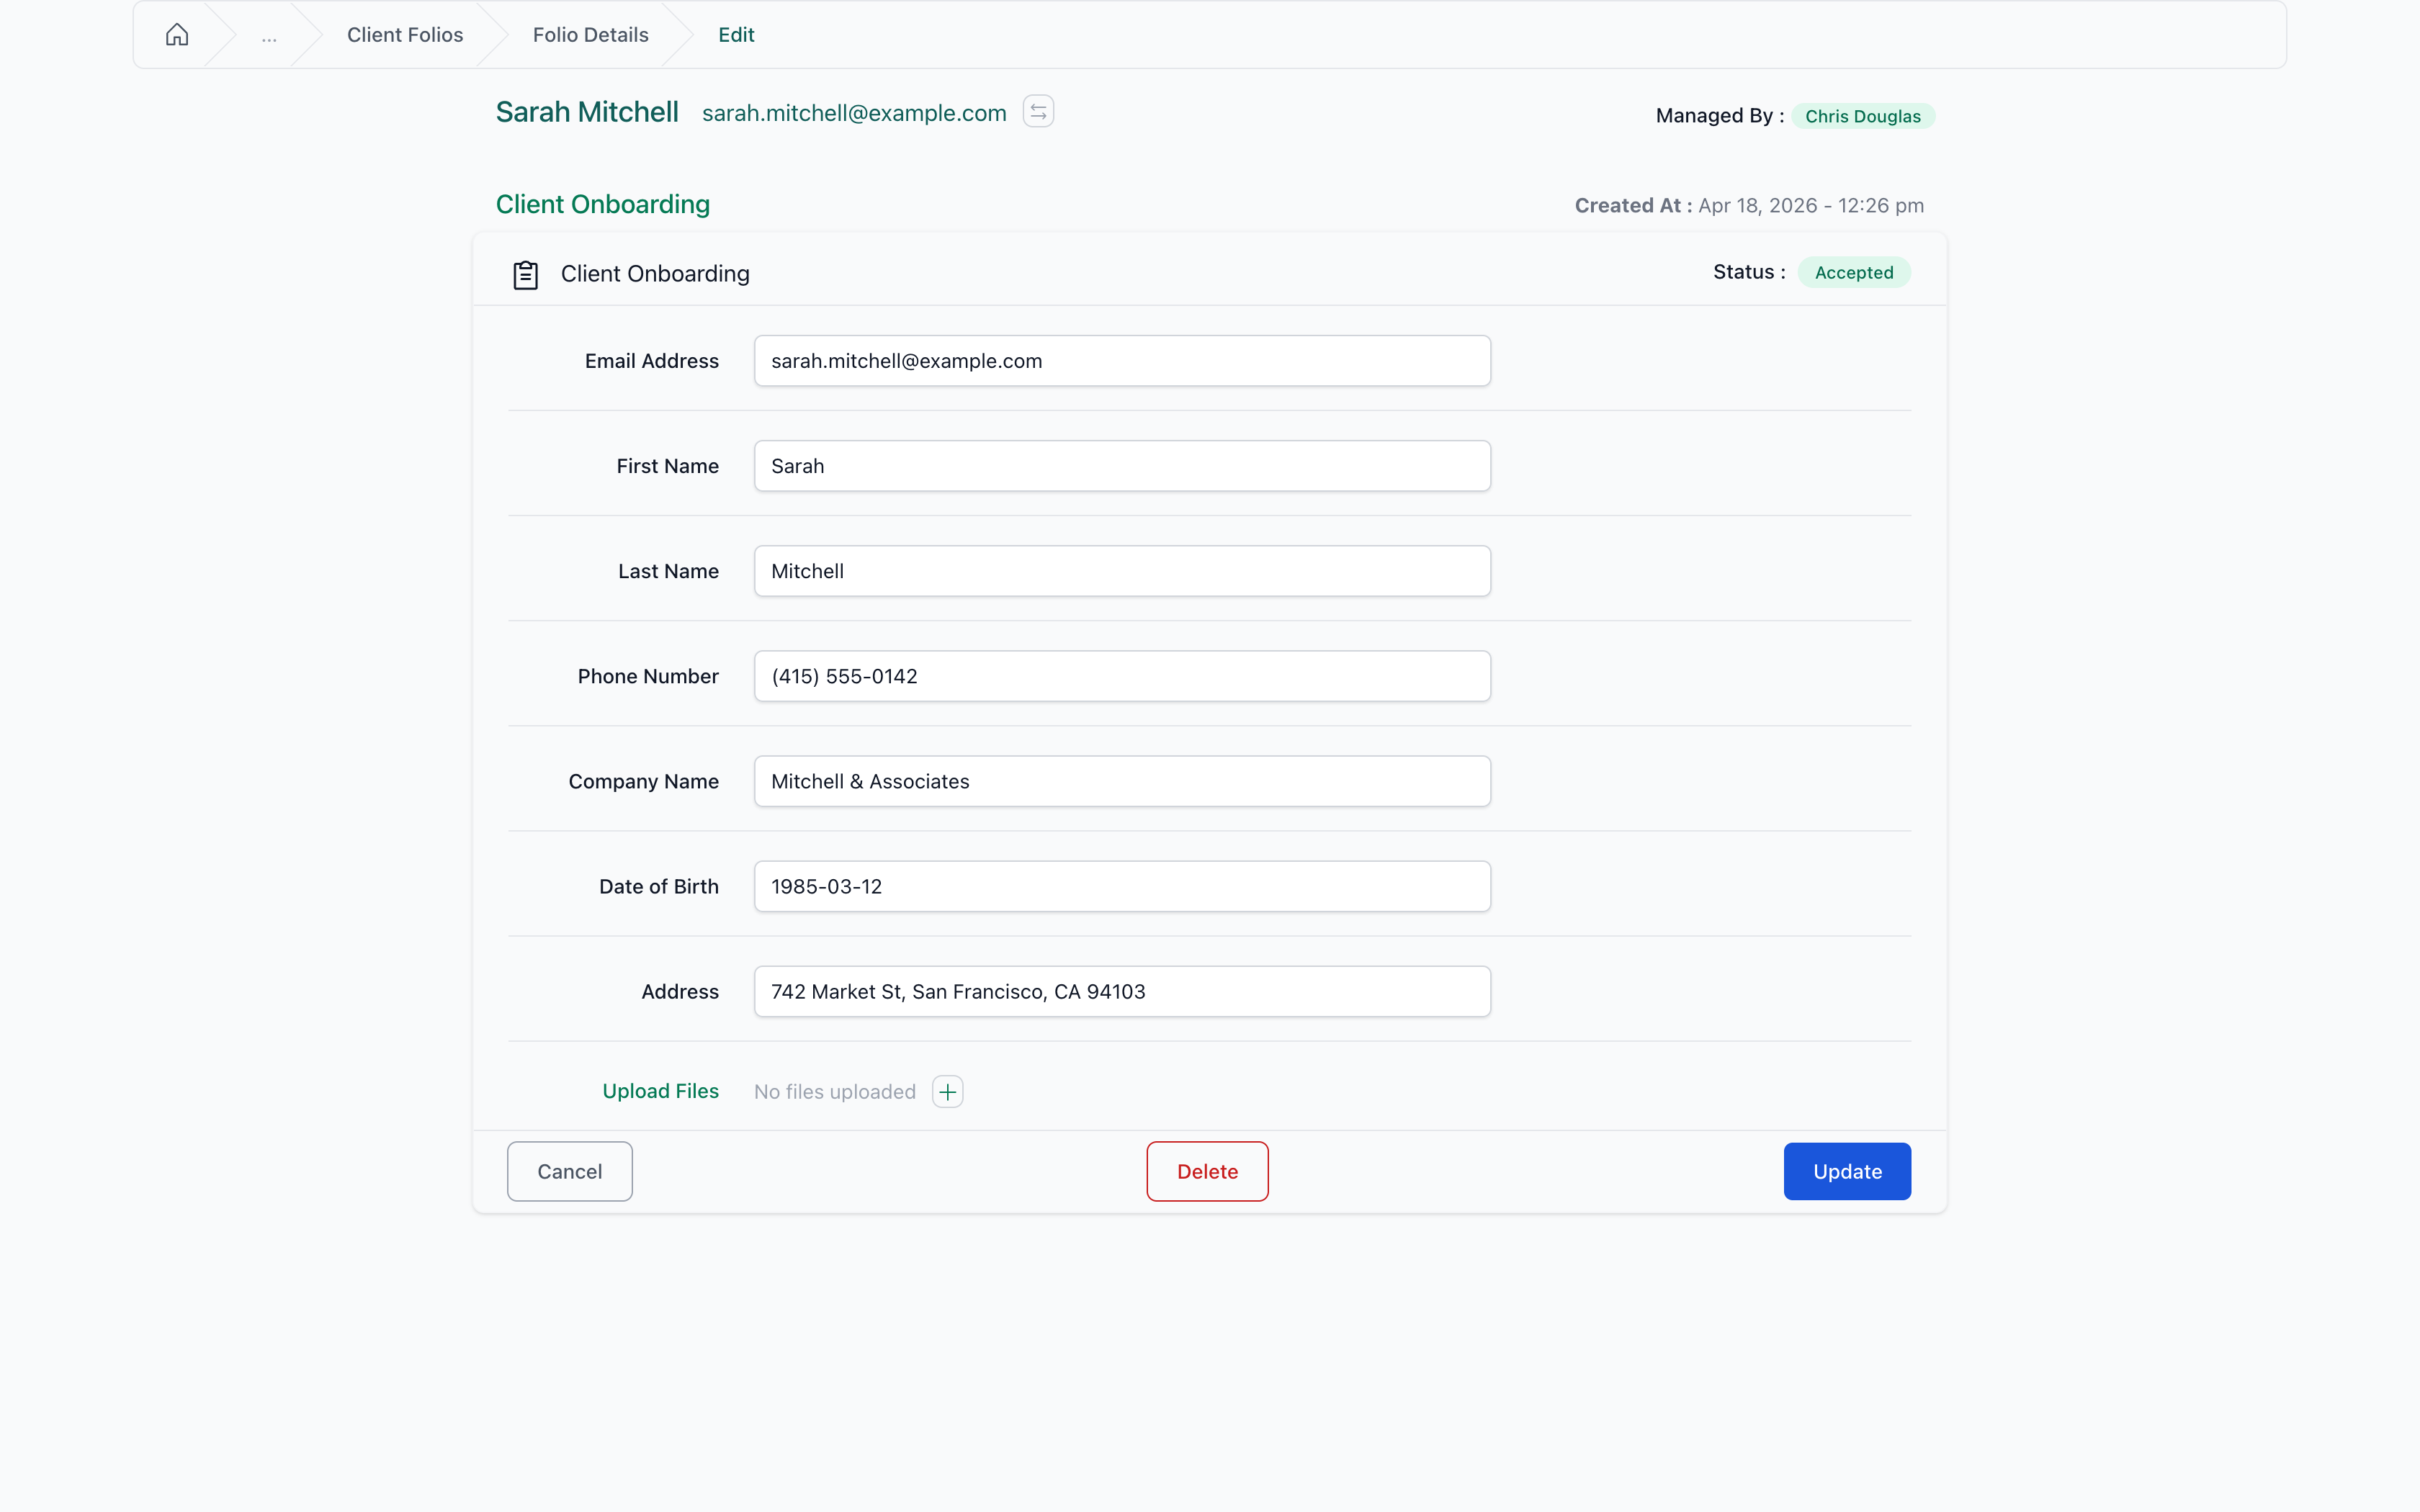
Task: Click the 'Date of Birth' field label
Action: coord(659,886)
